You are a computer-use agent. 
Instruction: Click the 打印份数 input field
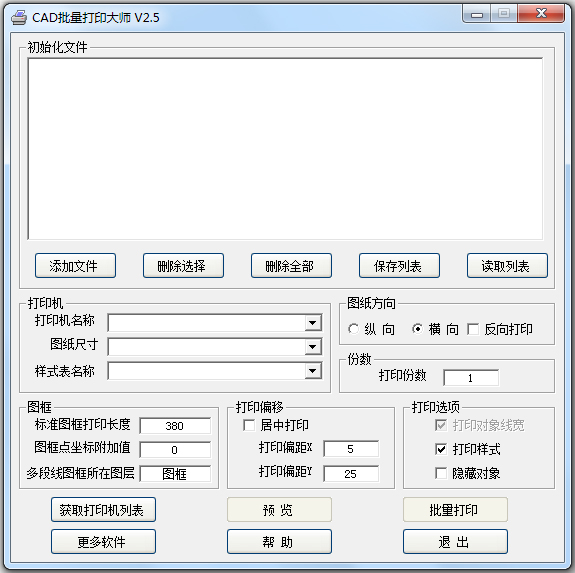(x=471, y=378)
